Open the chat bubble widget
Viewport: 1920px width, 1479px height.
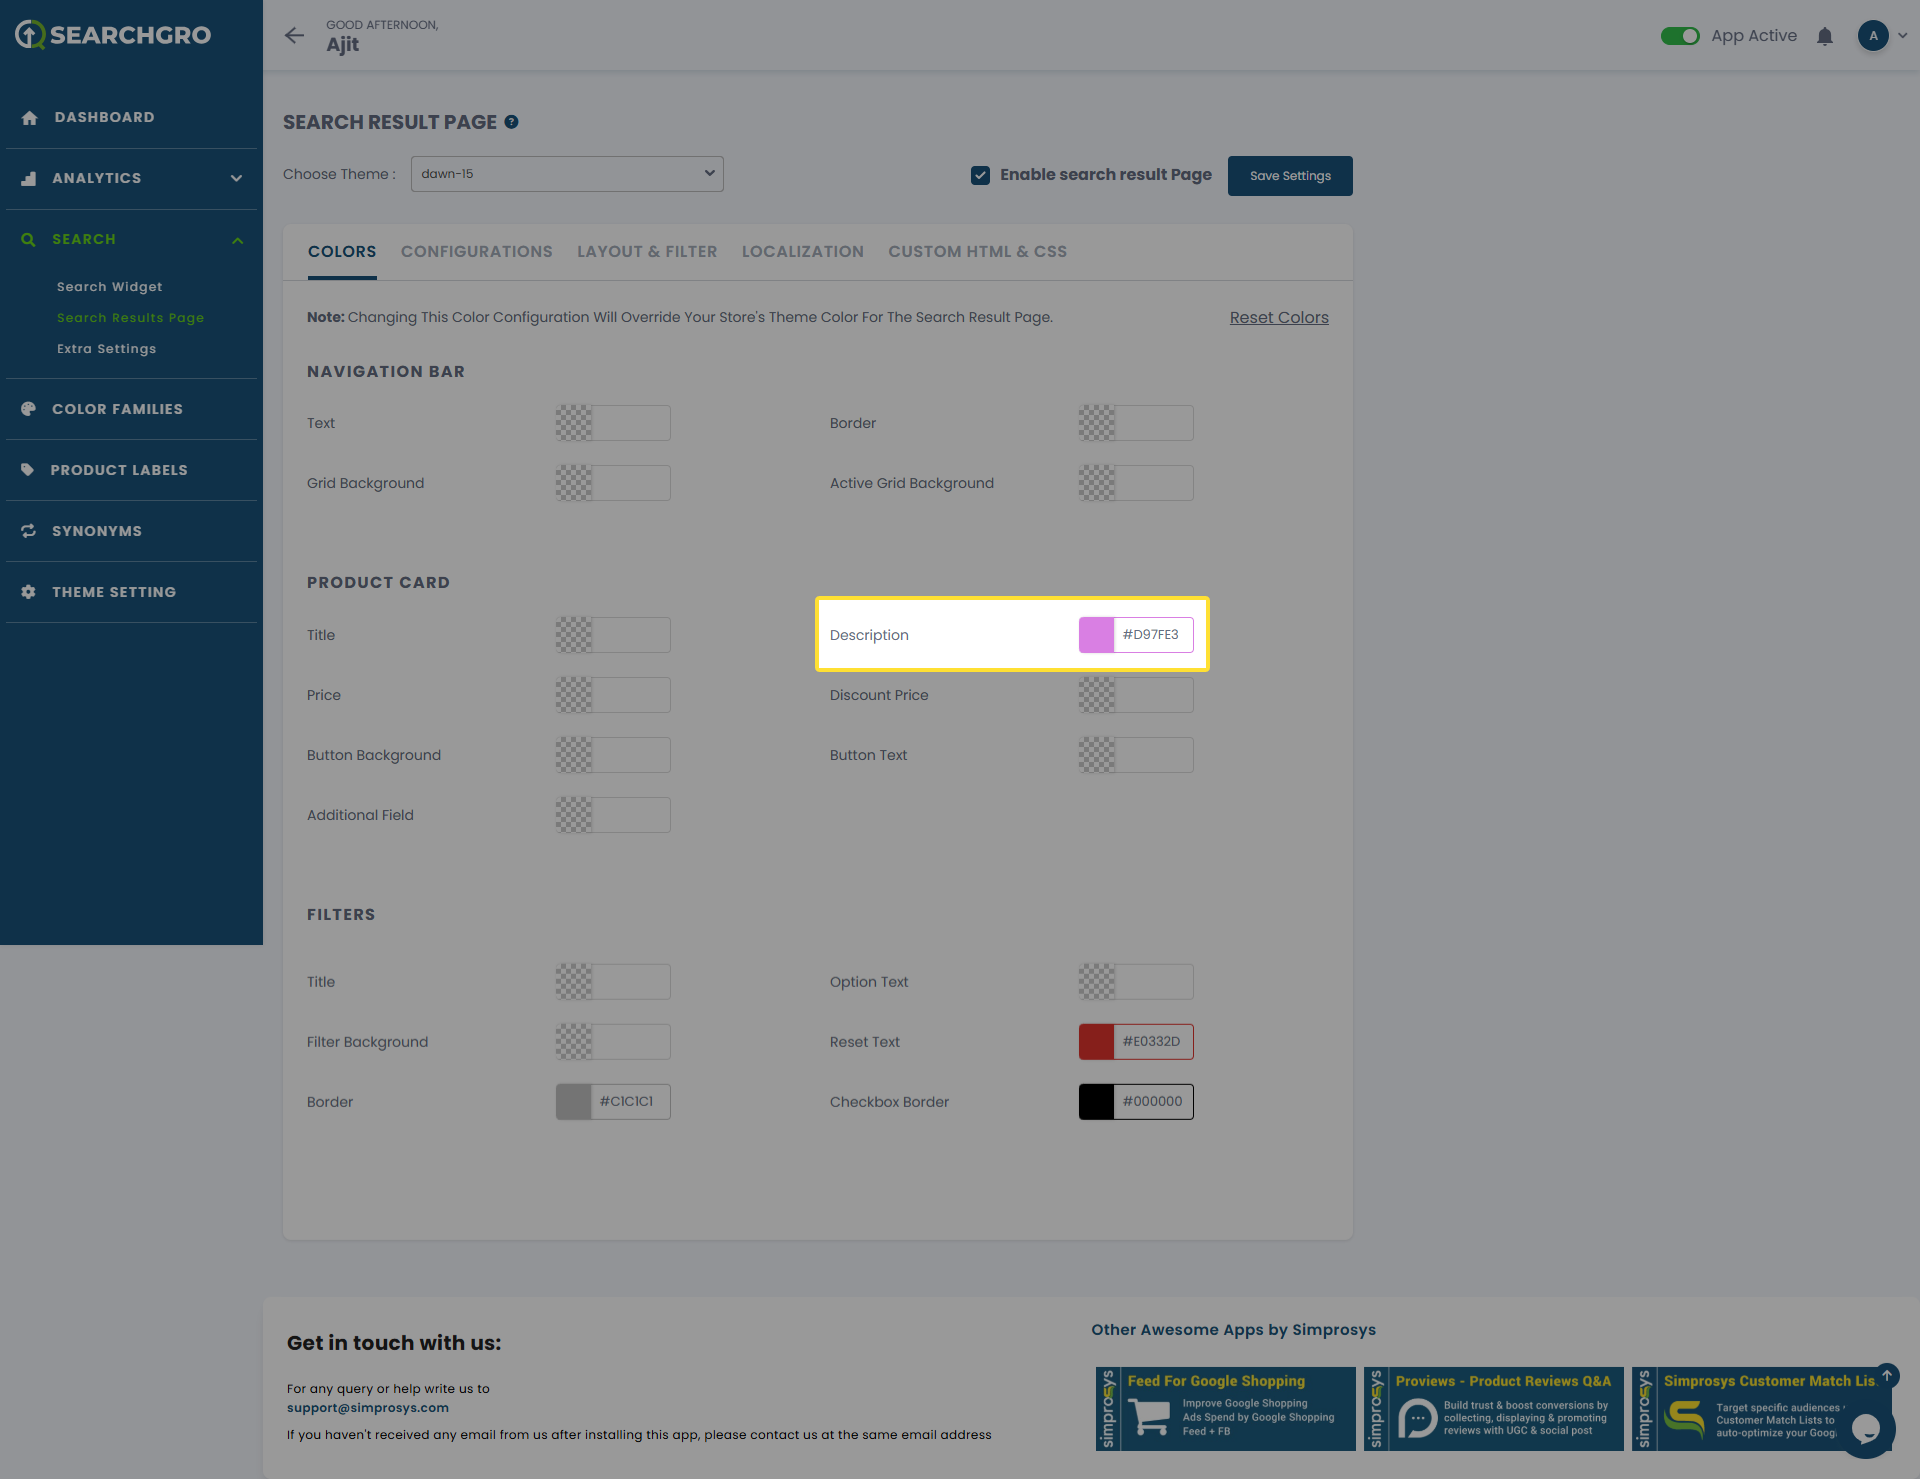click(1865, 1429)
